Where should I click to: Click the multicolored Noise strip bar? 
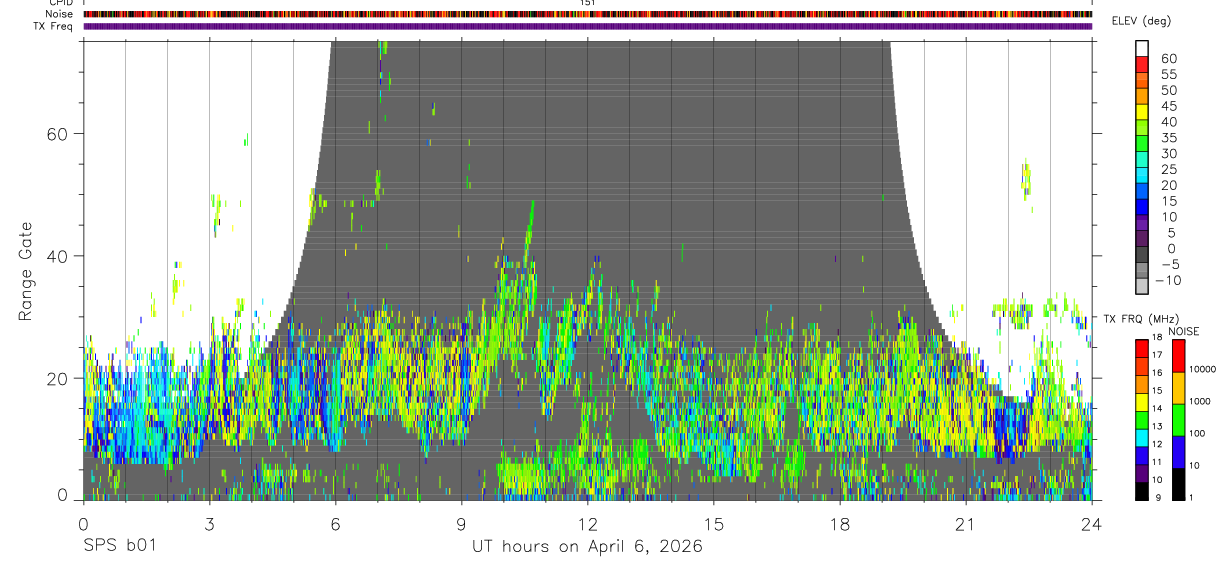tap(587, 14)
